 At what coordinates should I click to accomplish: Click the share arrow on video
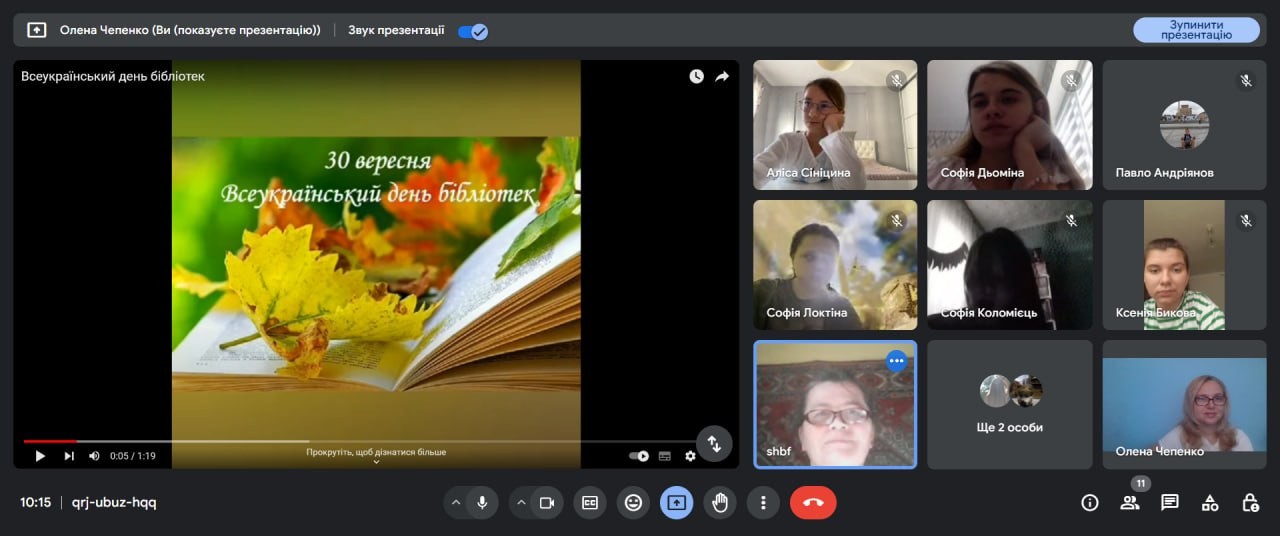click(x=722, y=76)
